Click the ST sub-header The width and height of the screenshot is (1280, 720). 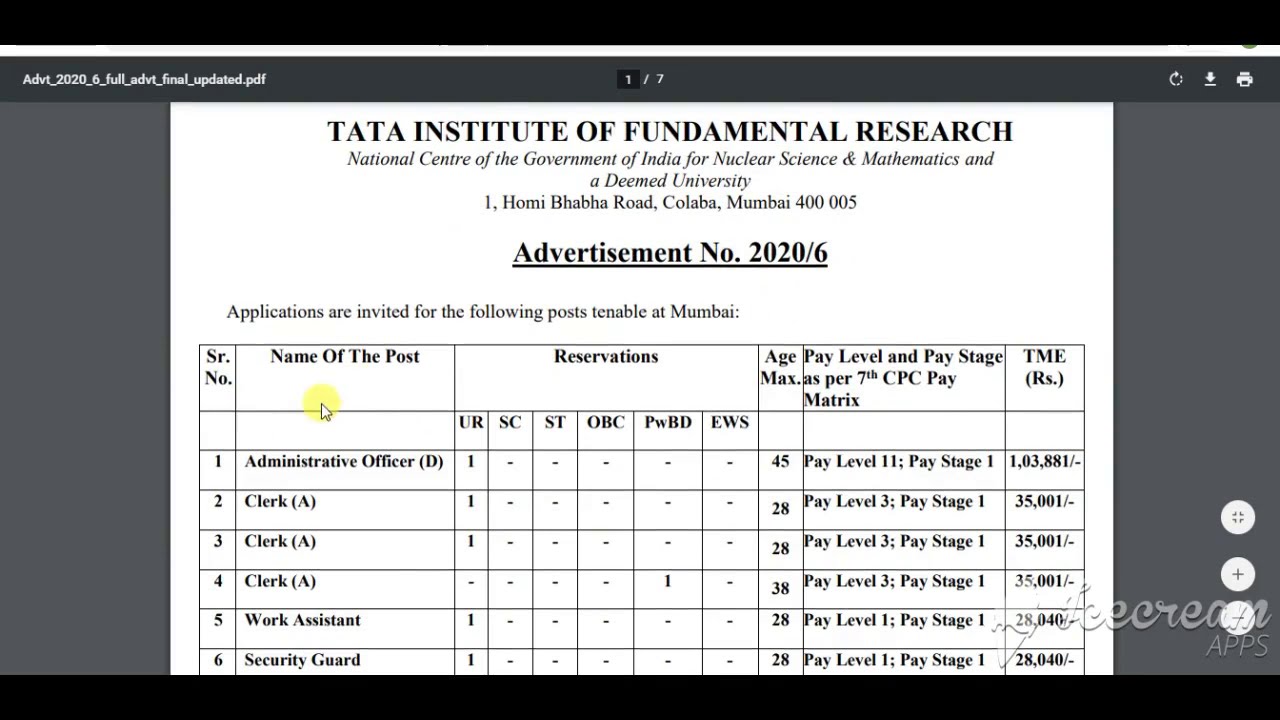555,422
